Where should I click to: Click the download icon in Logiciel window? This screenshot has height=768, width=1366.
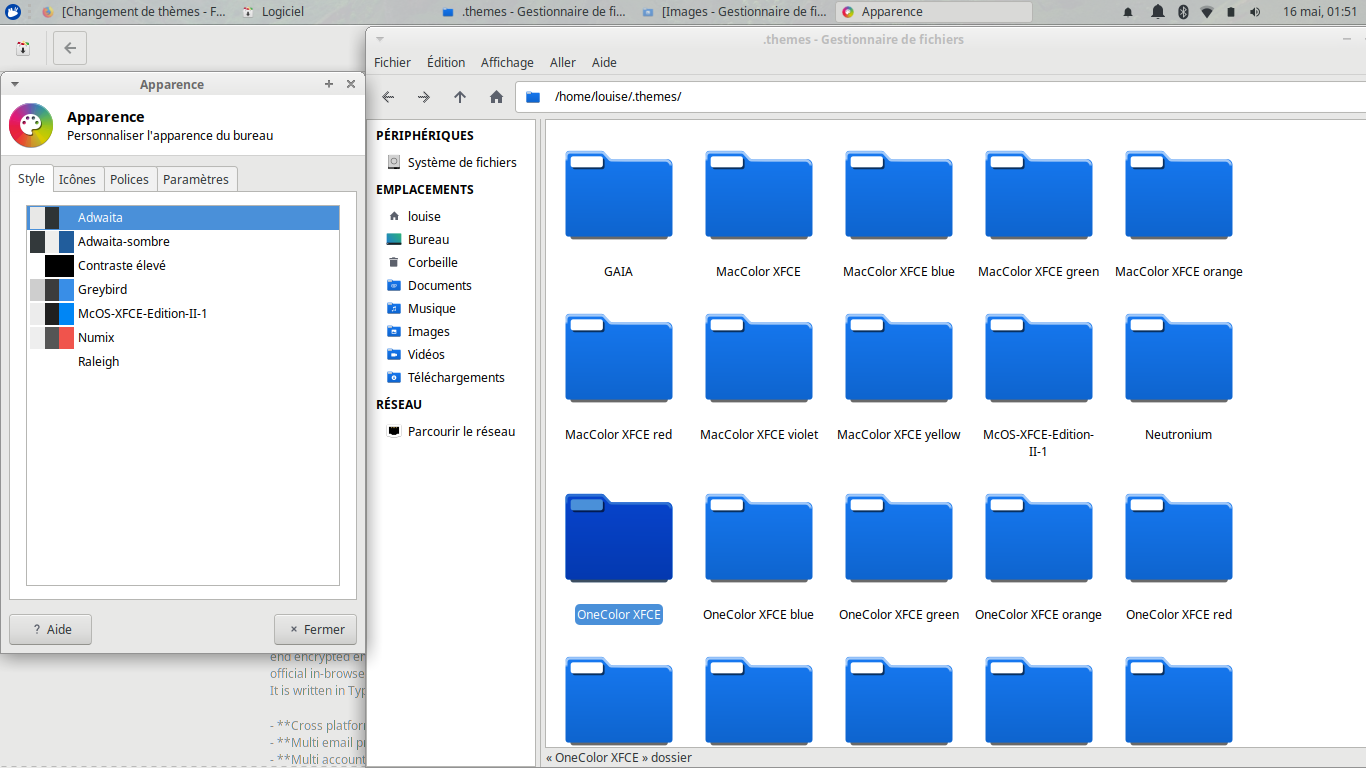[x=22, y=48]
